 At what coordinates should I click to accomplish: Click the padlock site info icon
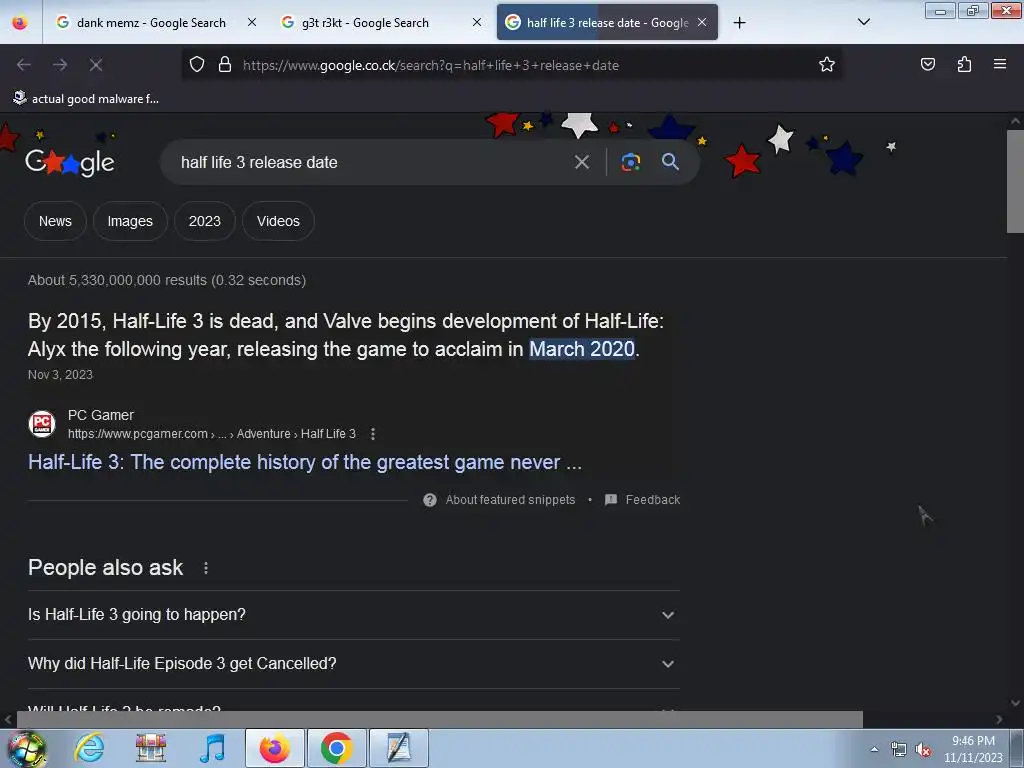click(x=225, y=65)
